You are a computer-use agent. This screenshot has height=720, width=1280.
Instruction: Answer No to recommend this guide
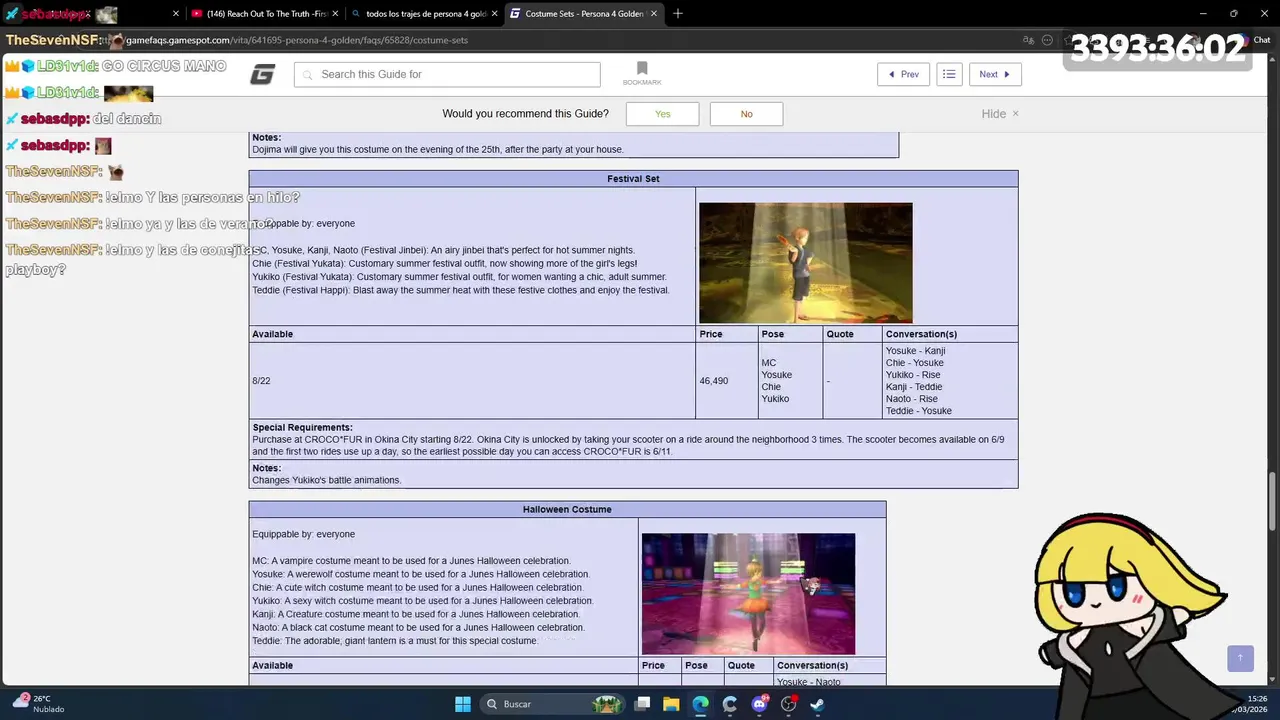pyautogui.click(x=746, y=114)
